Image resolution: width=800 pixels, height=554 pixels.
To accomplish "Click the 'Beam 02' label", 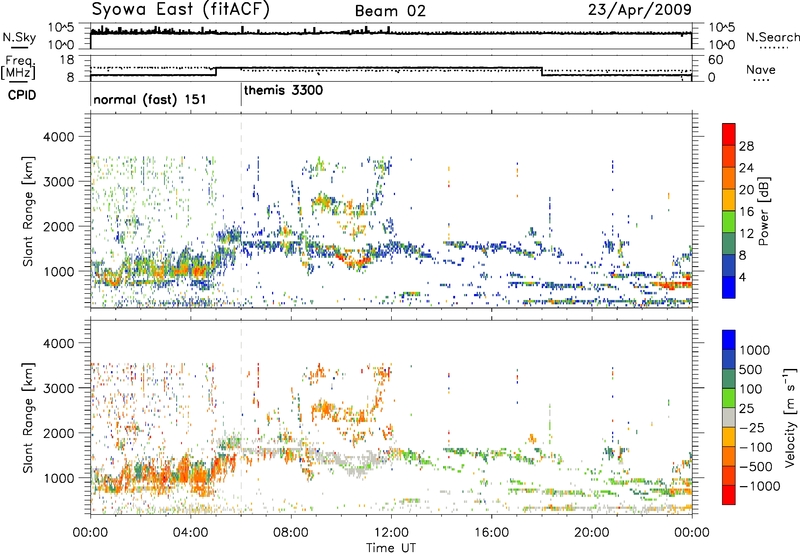I will [390, 11].
